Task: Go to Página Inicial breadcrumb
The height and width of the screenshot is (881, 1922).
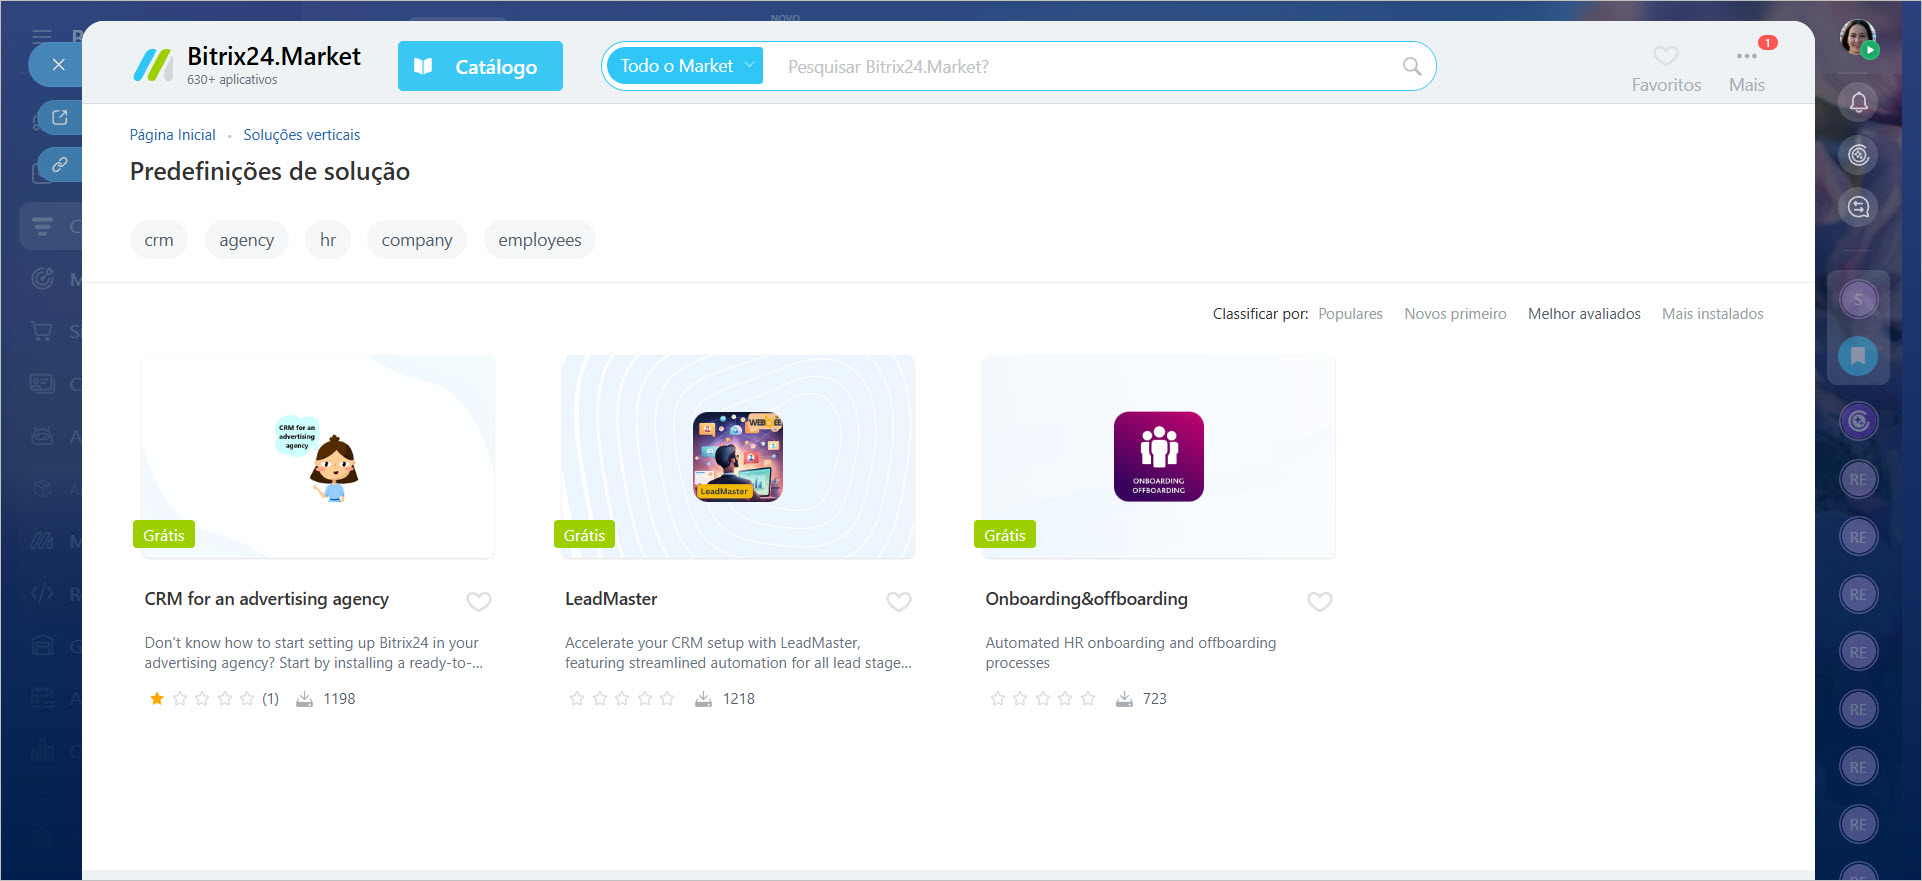Action: [172, 135]
